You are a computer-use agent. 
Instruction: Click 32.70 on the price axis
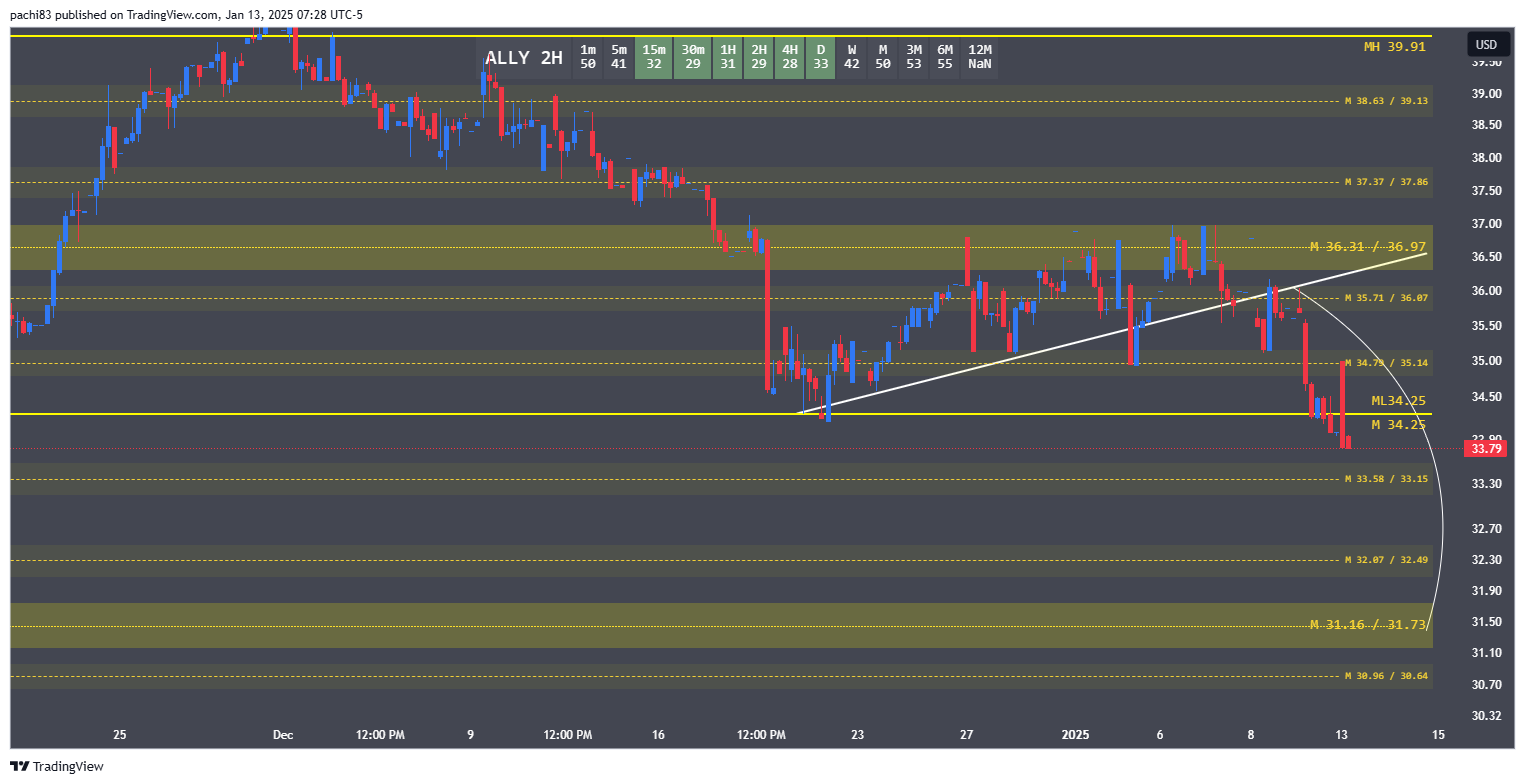[1487, 528]
